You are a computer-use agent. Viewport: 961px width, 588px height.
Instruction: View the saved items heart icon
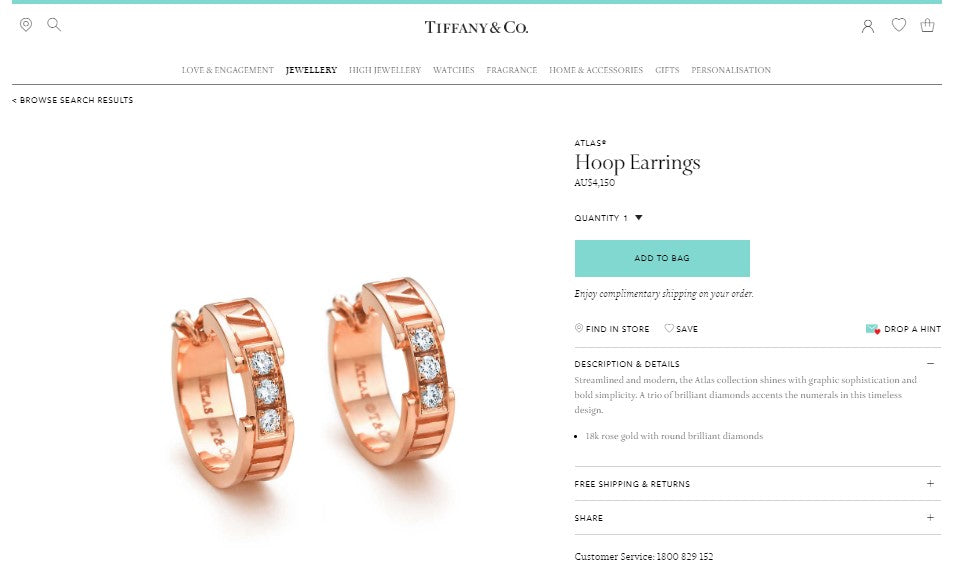pyautogui.click(x=898, y=25)
